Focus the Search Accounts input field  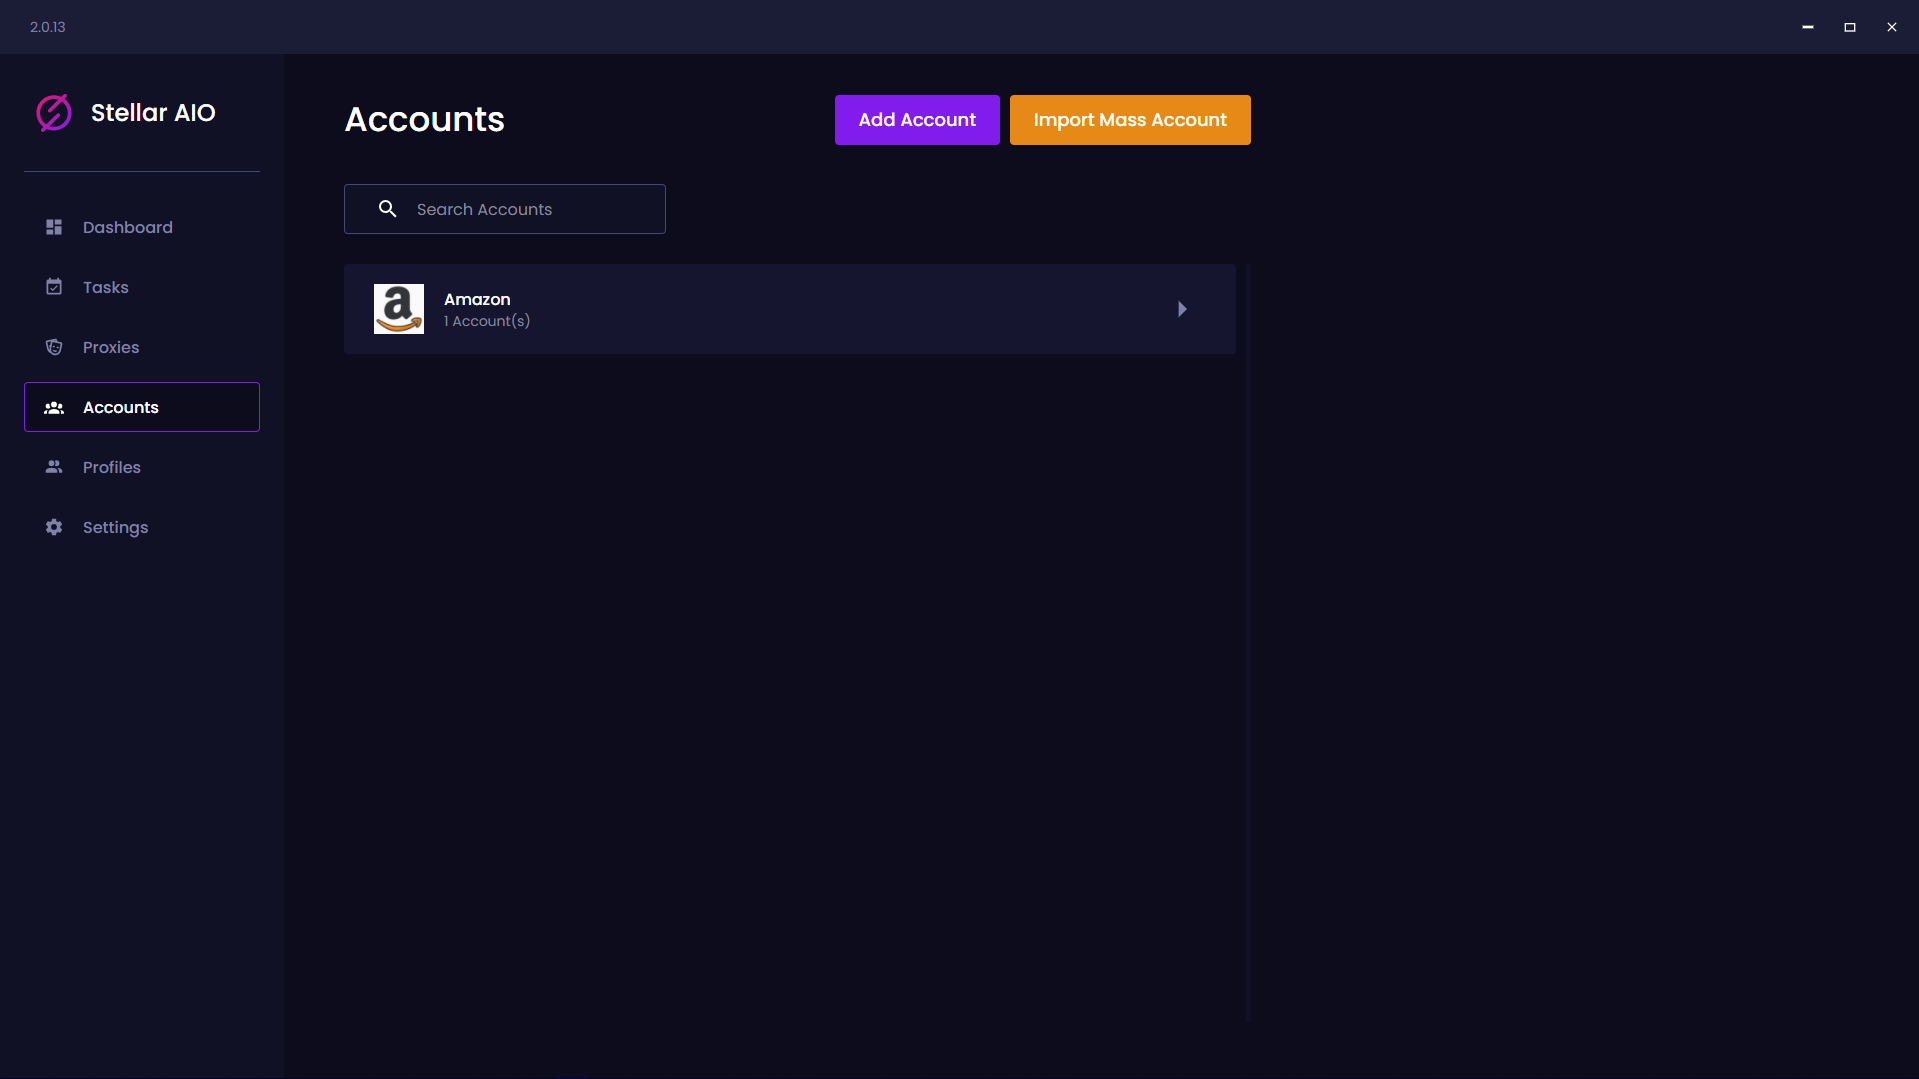pos(530,209)
